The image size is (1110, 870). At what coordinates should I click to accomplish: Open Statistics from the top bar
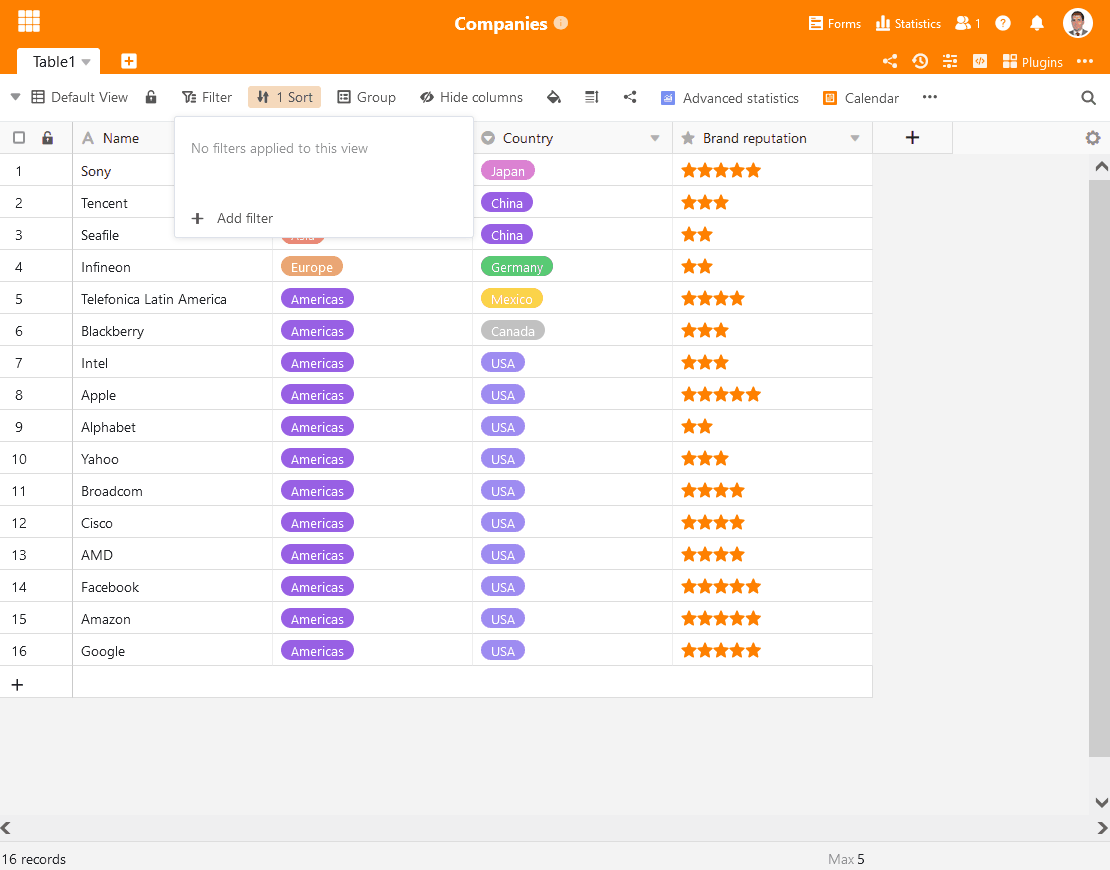click(908, 23)
